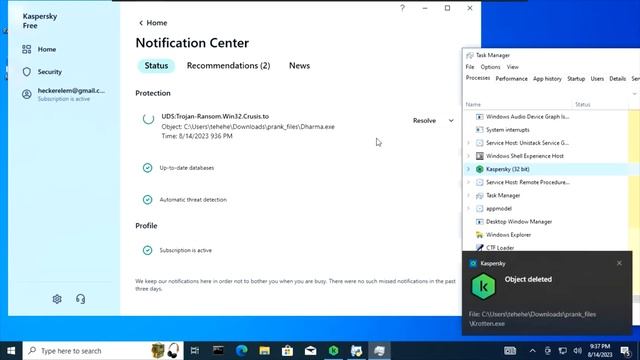Open Task Manager File menu
640x360 pixels.
pos(470,67)
